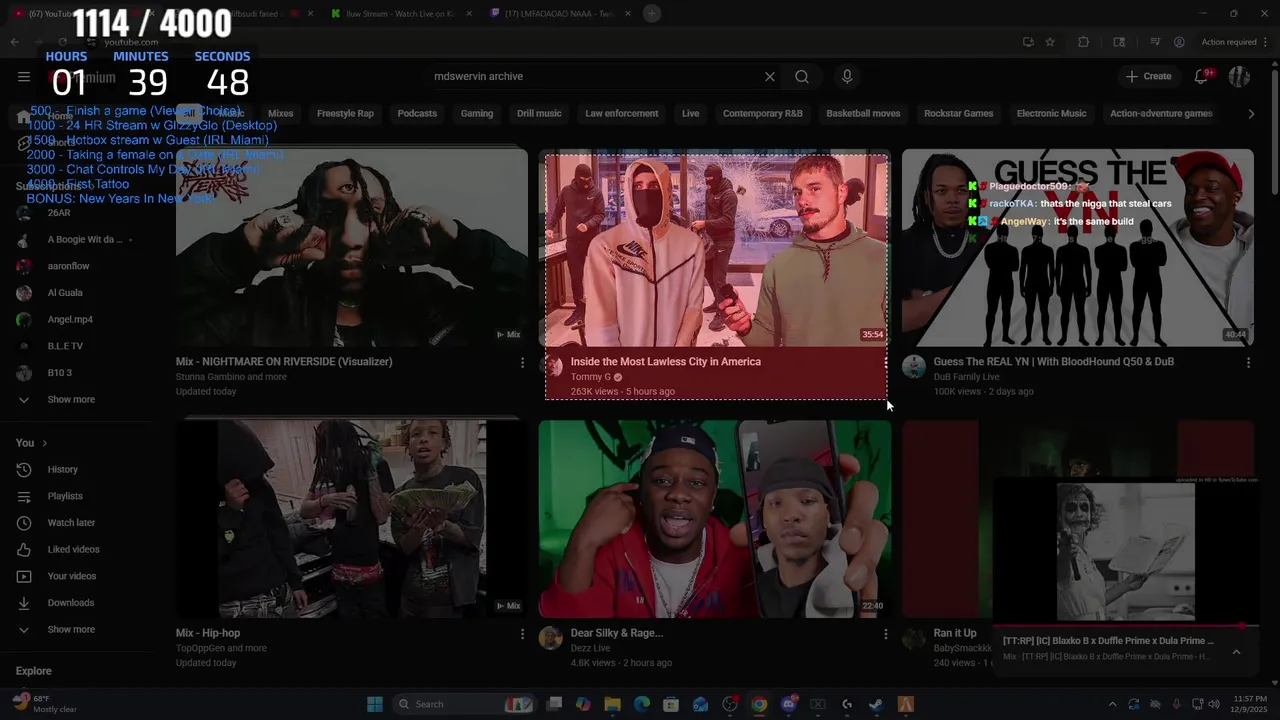Screen dimensions: 1280x720
Task: Click the magnifier search button
Action: [x=802, y=77]
